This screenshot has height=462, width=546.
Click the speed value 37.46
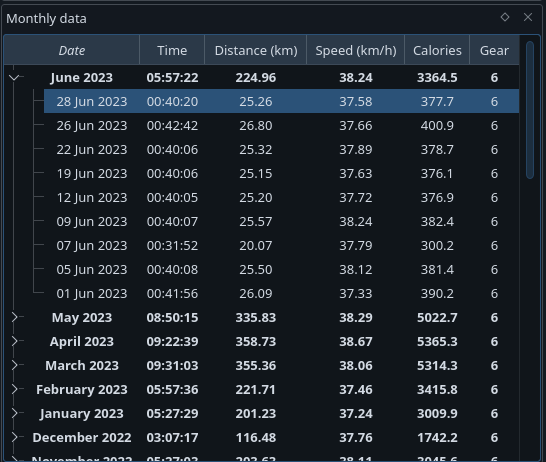pos(356,390)
